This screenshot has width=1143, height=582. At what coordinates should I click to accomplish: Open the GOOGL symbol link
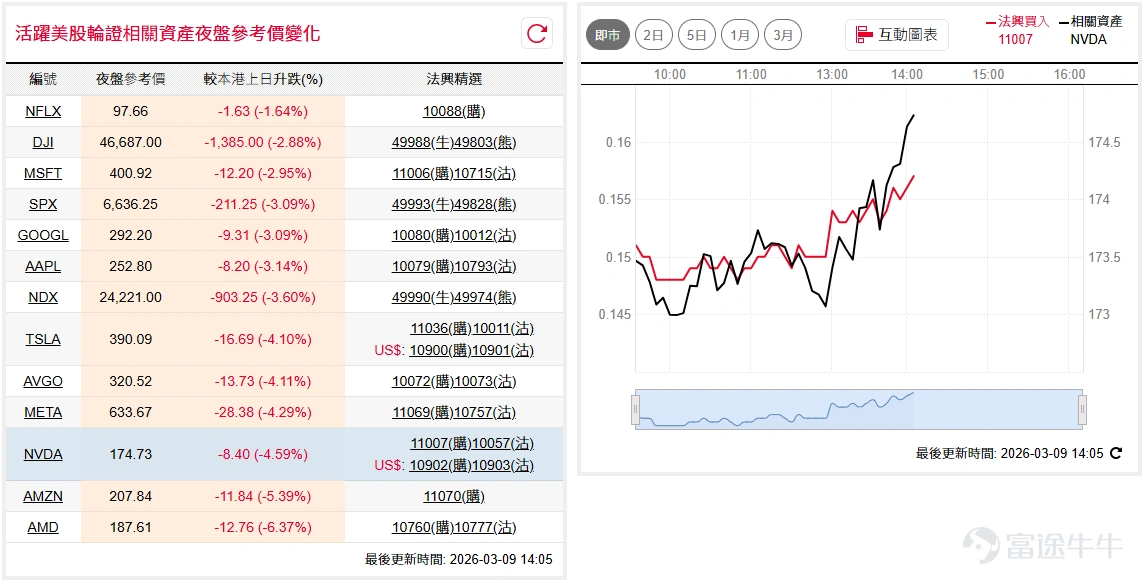(x=43, y=236)
